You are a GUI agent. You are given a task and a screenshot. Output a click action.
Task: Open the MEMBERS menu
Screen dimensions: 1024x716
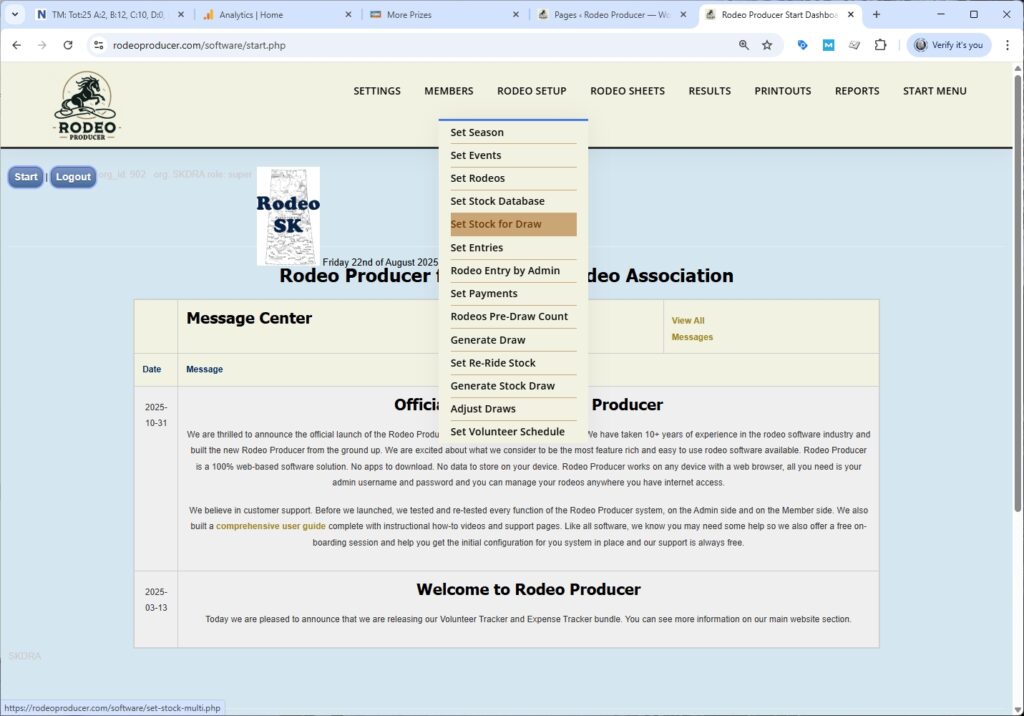(448, 91)
